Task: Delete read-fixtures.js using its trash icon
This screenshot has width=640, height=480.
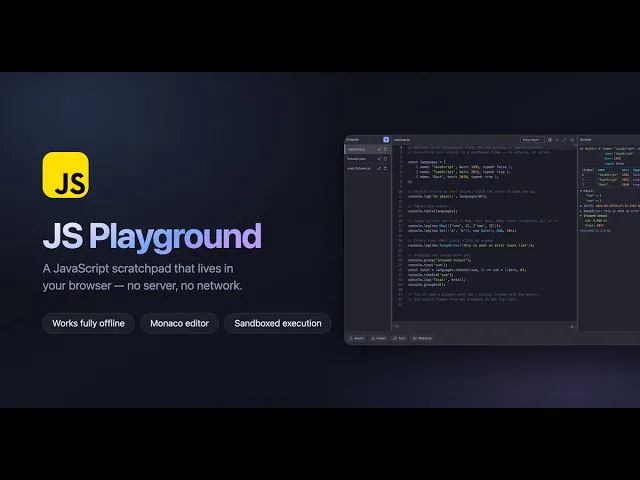Action: (x=385, y=168)
